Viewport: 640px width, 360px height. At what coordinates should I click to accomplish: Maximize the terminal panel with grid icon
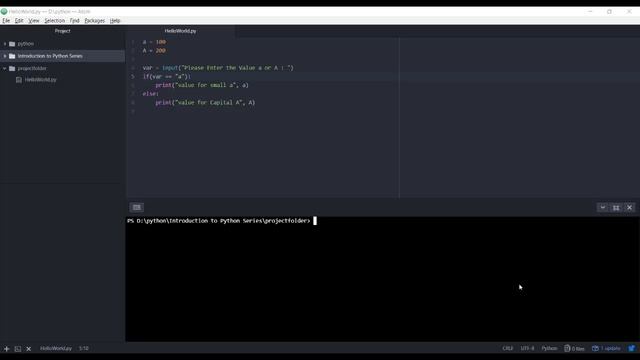[616, 207]
